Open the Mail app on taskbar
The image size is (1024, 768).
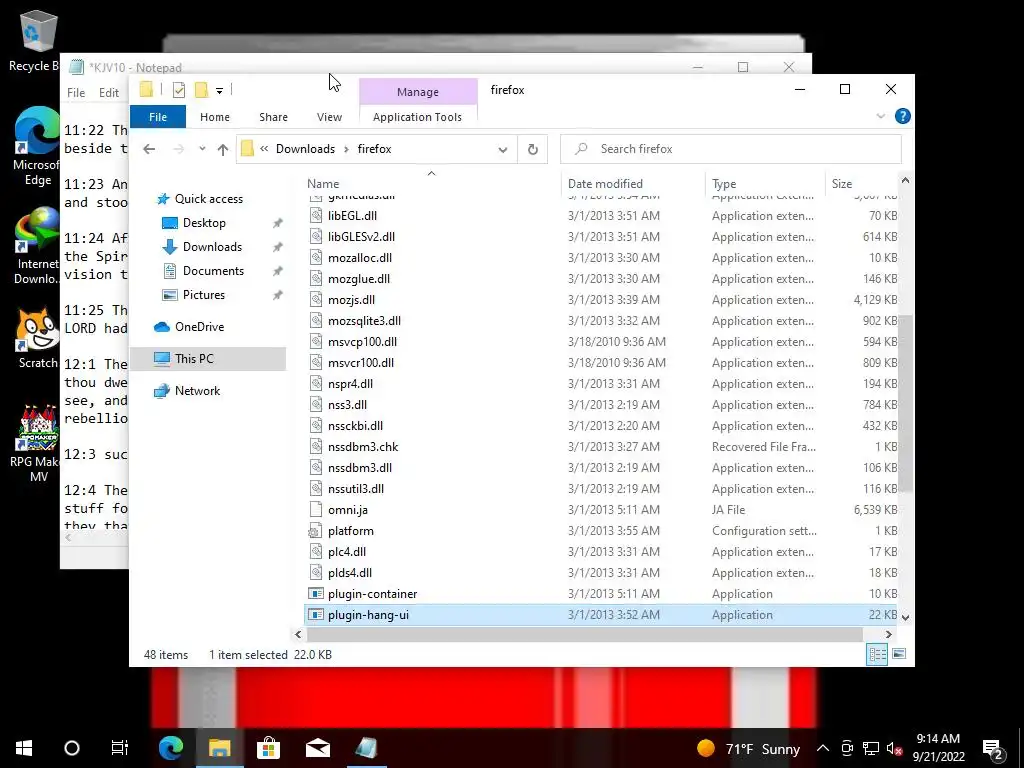pyautogui.click(x=318, y=748)
